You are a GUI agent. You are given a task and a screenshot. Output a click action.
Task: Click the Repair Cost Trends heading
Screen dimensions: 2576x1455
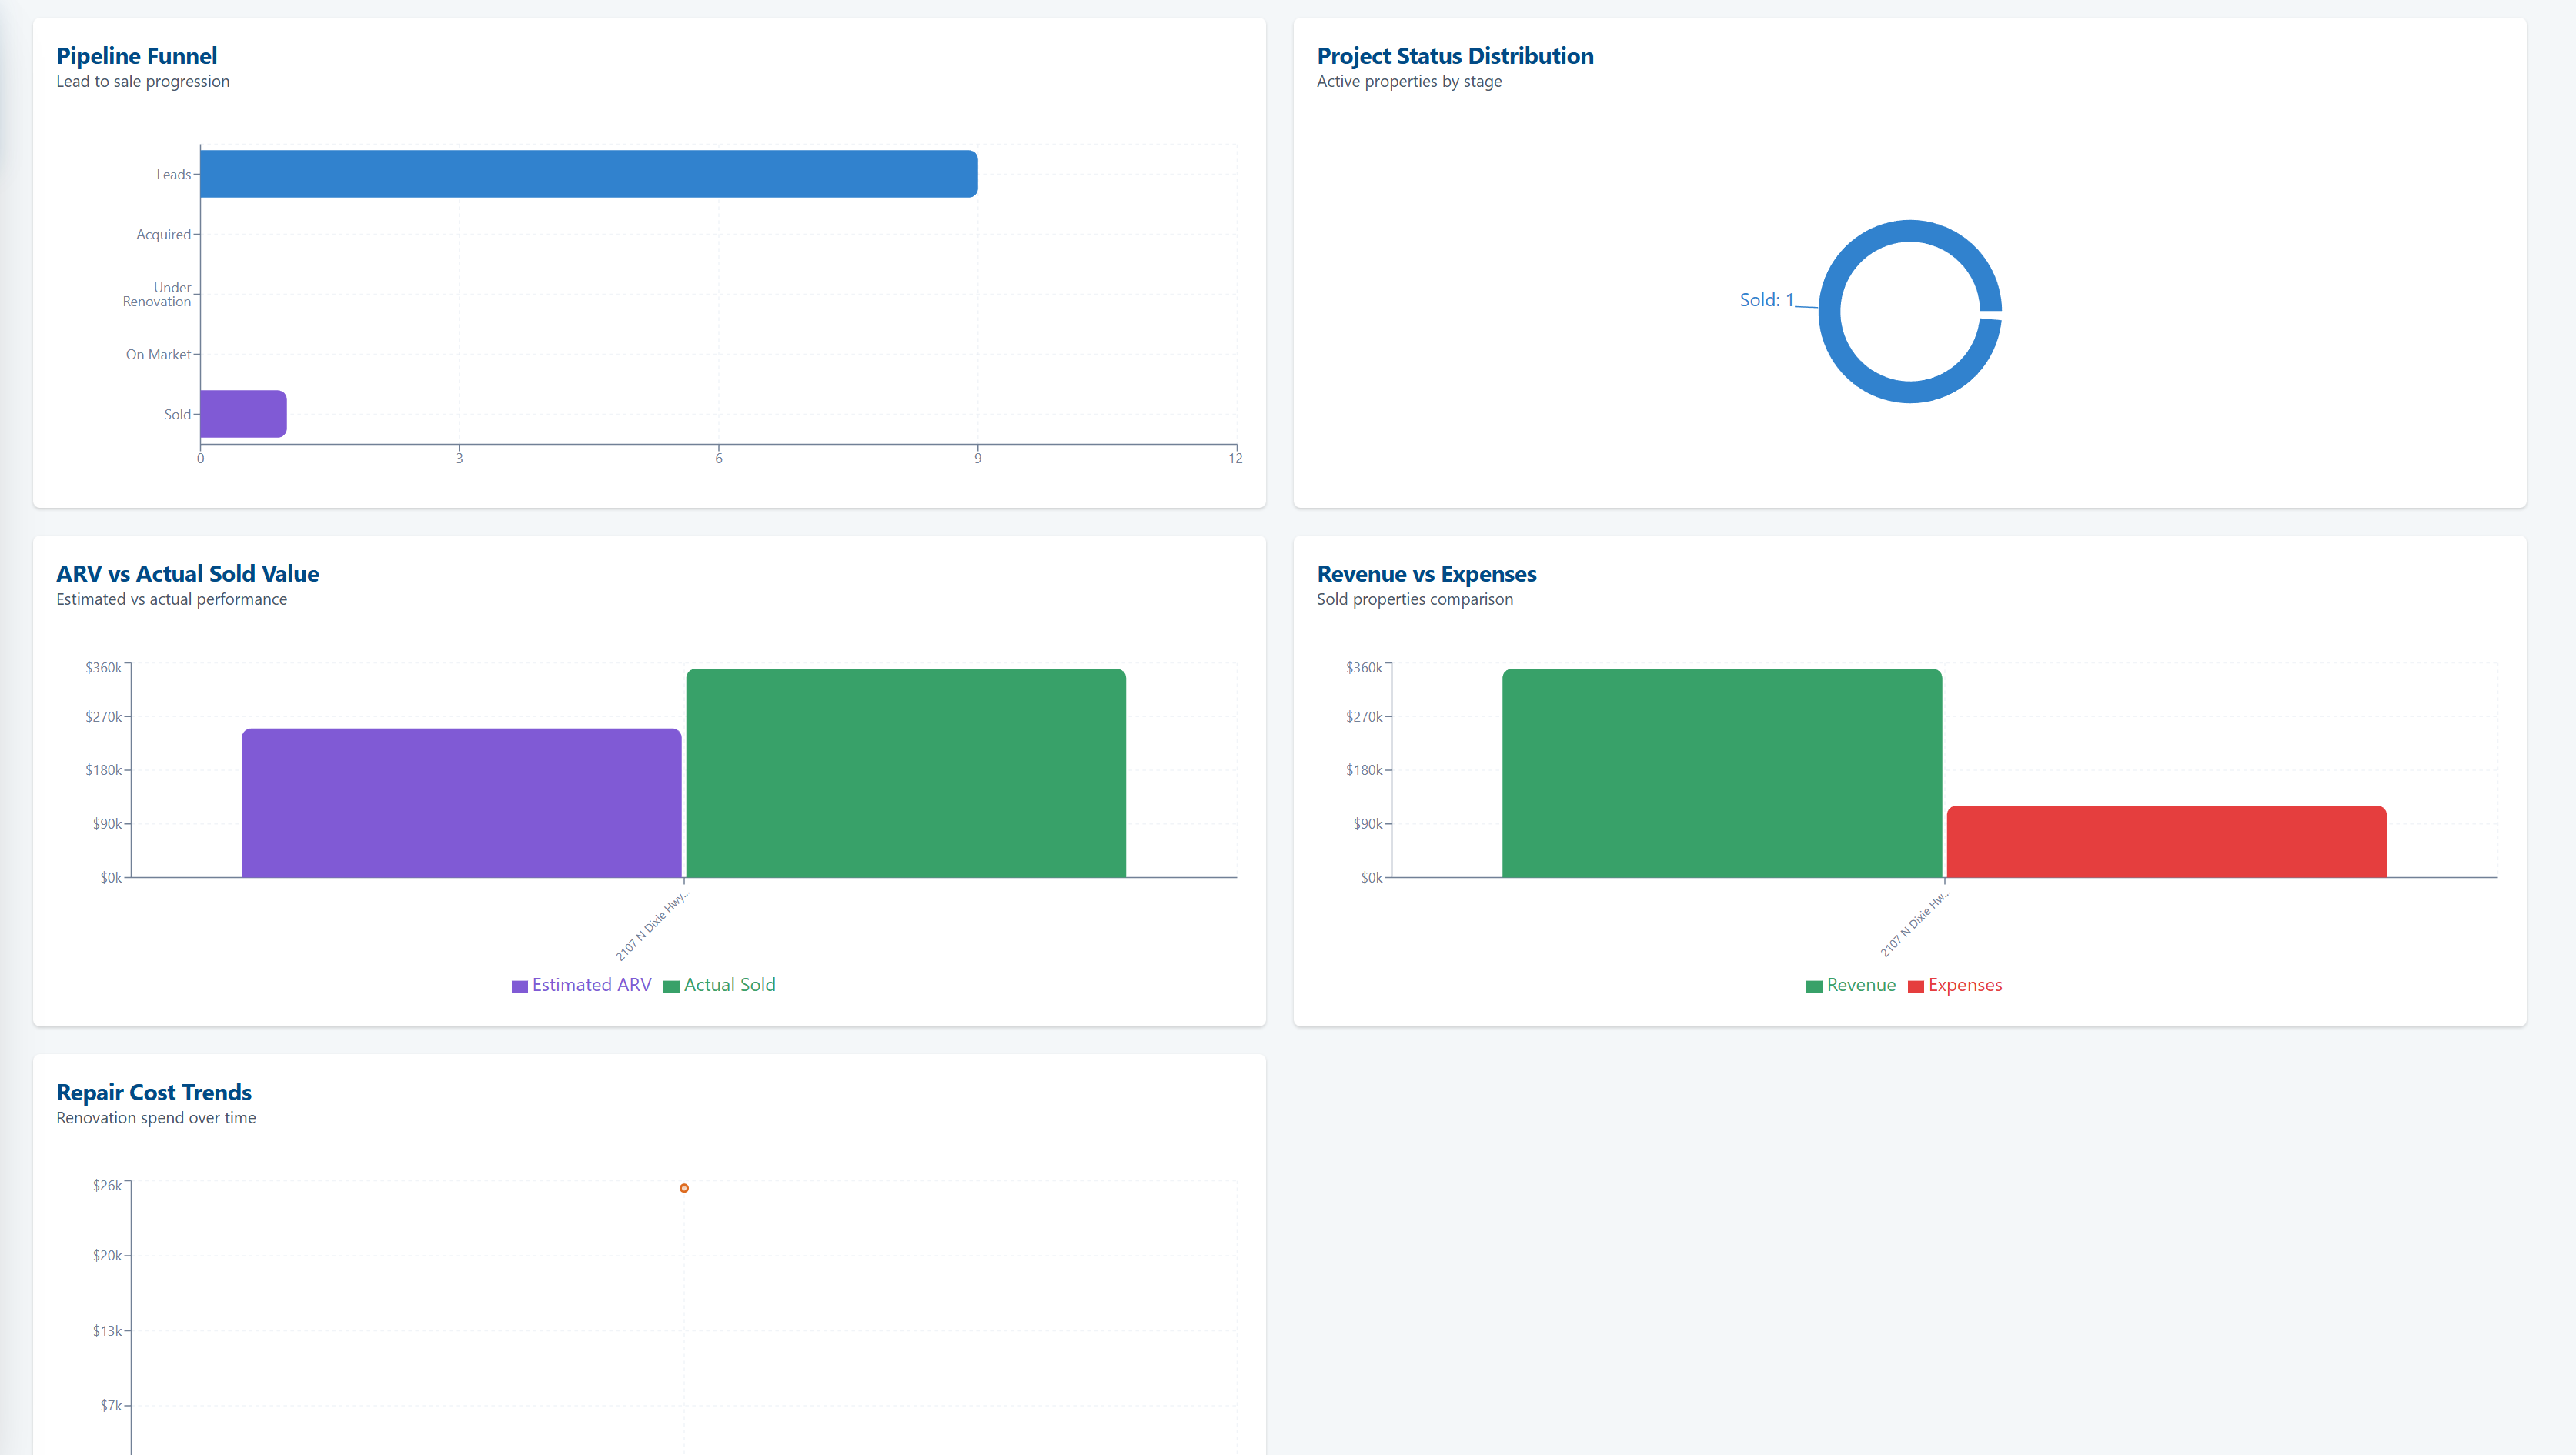point(154,1092)
